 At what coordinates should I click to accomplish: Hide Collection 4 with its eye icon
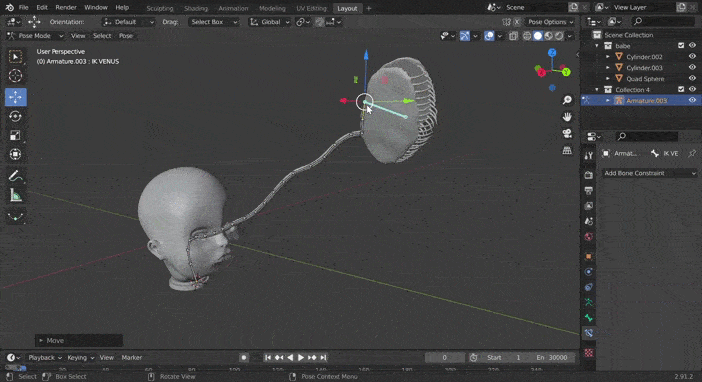pyautogui.click(x=692, y=90)
